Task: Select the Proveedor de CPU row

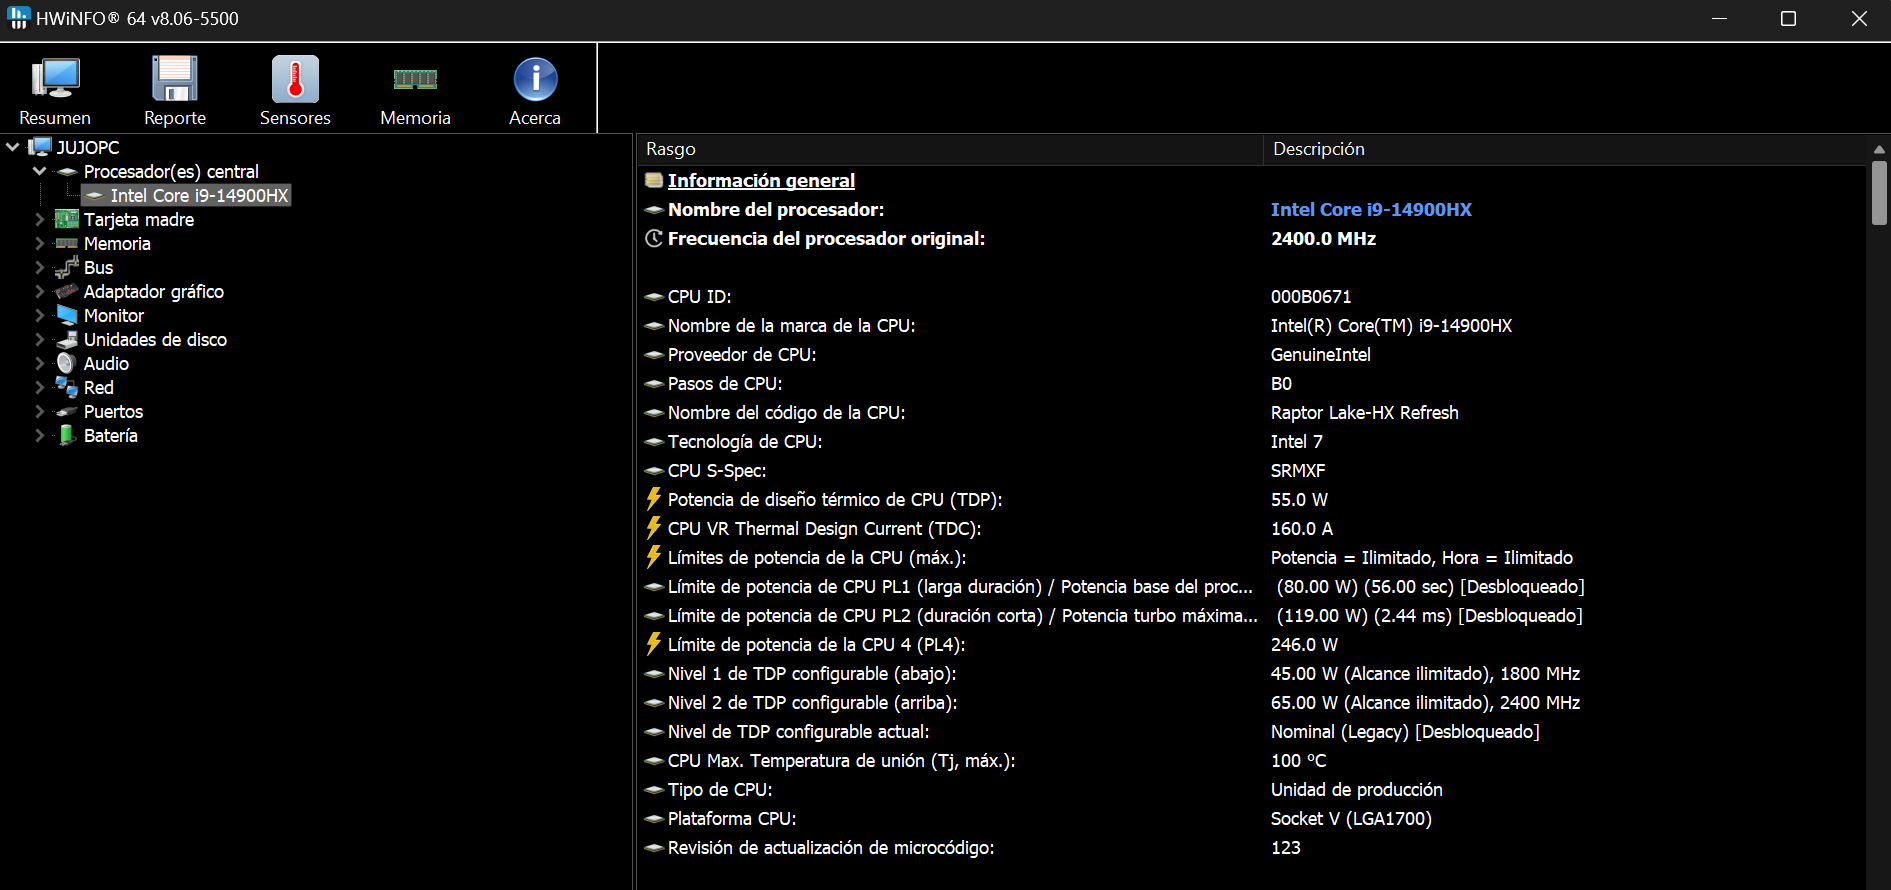Action: 1252,354
